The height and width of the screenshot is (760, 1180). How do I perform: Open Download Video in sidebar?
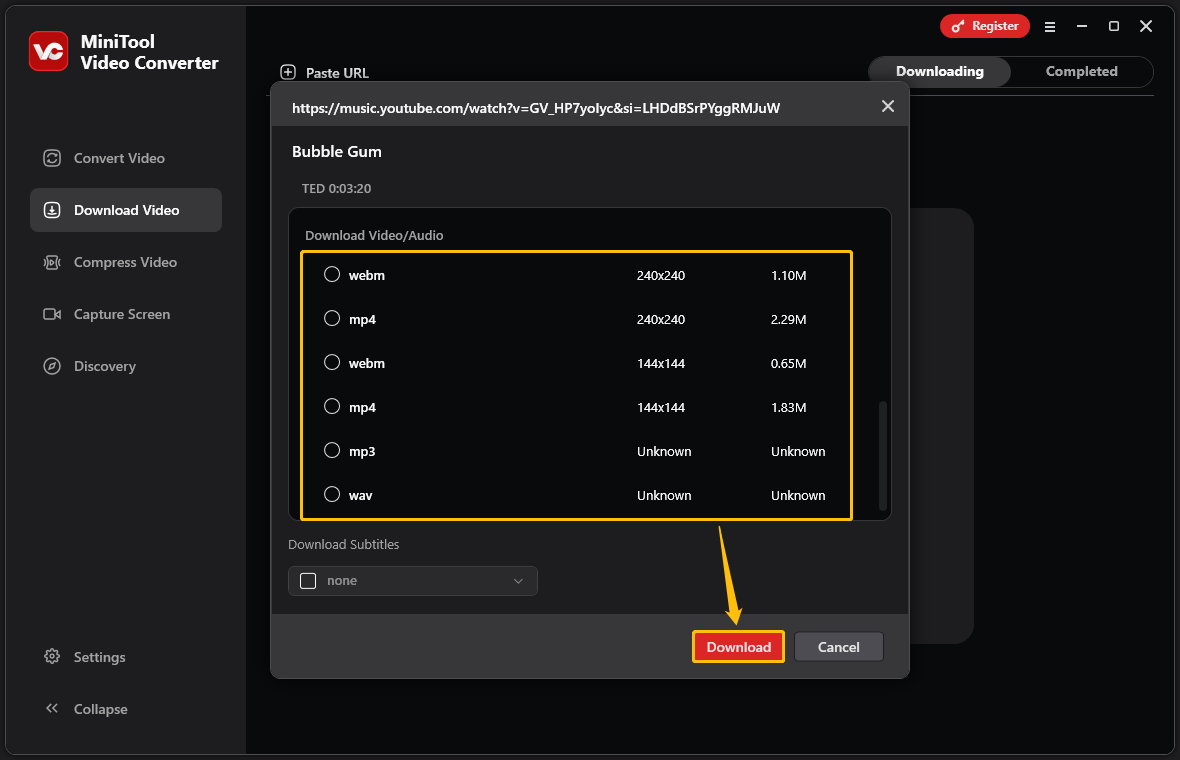(126, 210)
